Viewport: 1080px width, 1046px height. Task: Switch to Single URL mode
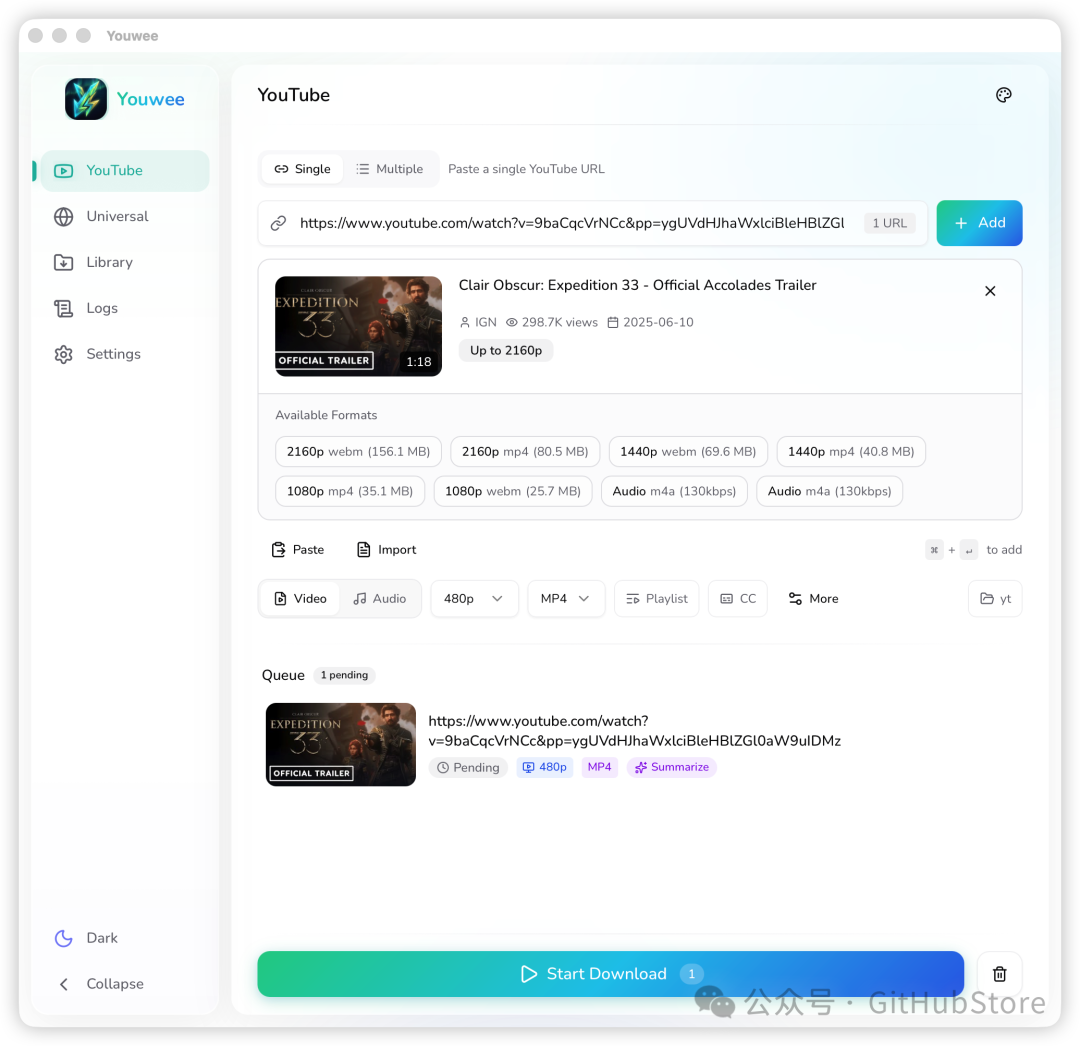302,169
